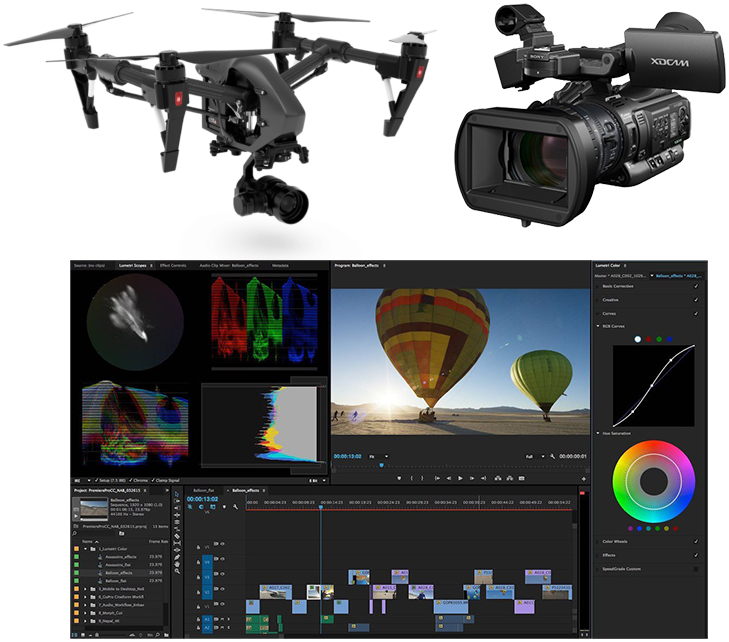Select the Ripple Edit tool
Screen dimensions: 729x642
coord(177,515)
